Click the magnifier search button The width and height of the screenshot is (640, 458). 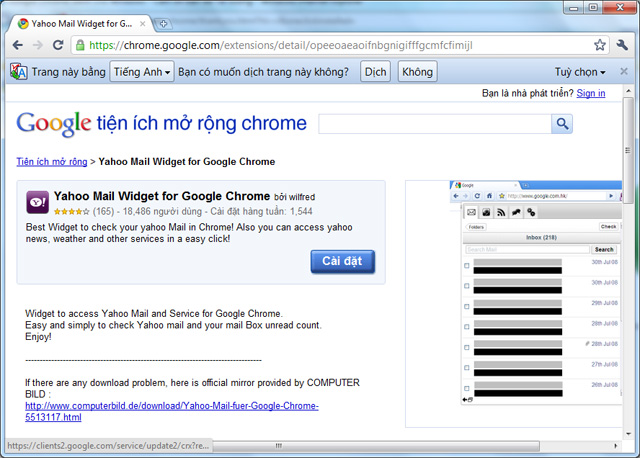pyautogui.click(x=562, y=124)
